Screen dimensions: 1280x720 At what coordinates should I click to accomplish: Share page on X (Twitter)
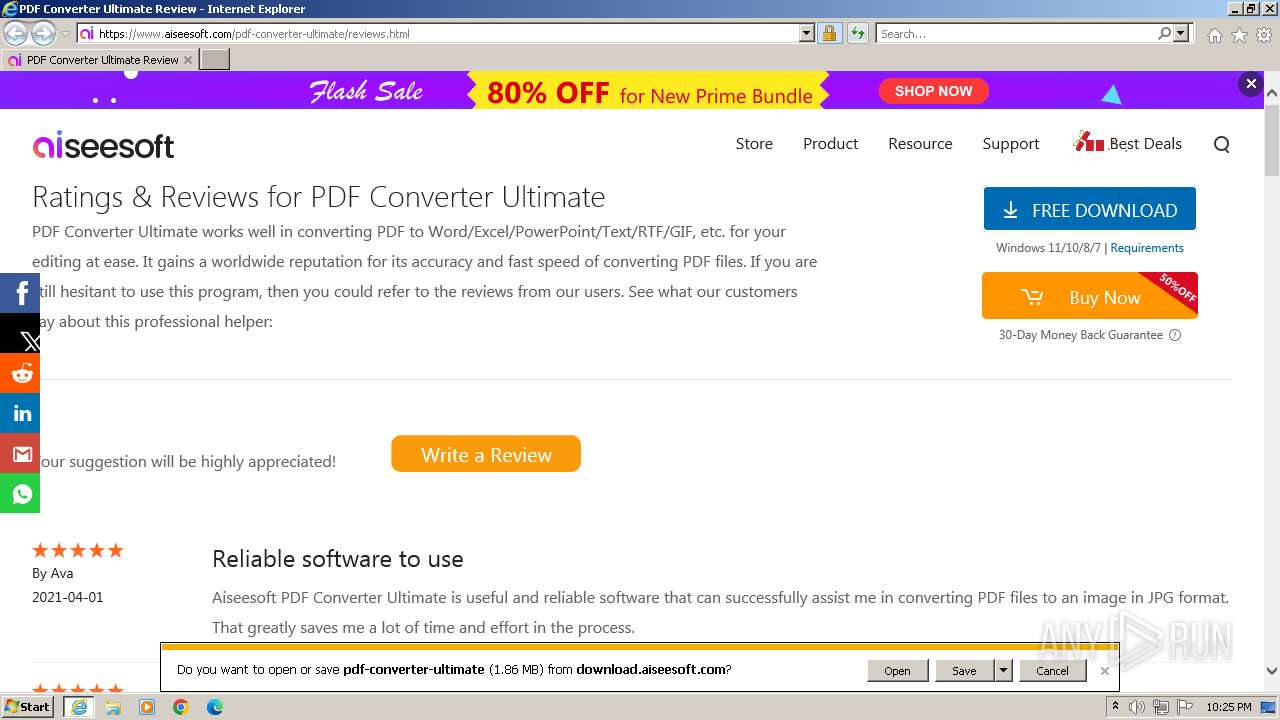click(20, 333)
